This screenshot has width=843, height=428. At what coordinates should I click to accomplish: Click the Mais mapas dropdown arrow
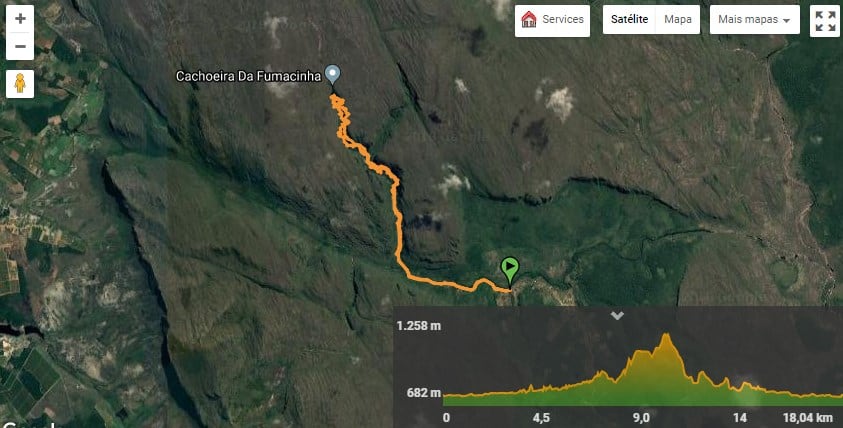point(787,20)
